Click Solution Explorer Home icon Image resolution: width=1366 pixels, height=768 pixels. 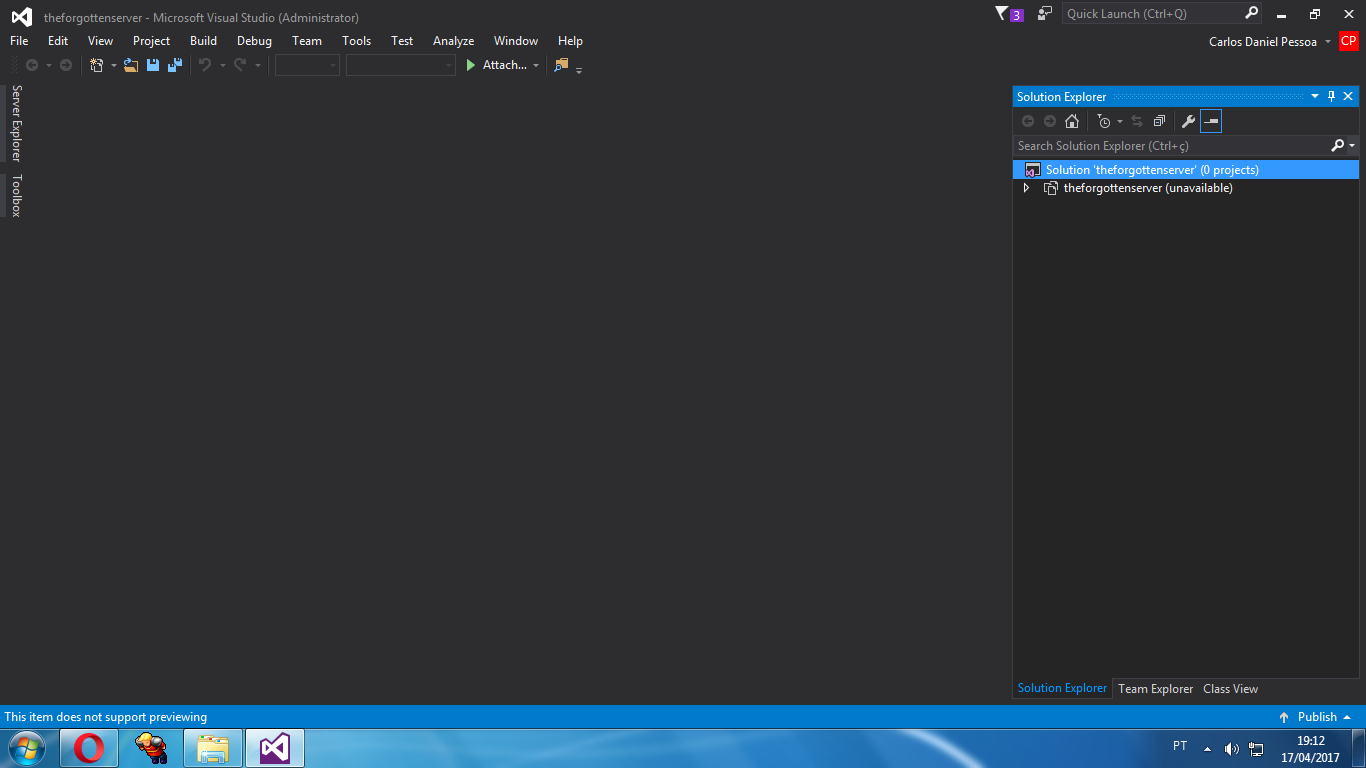click(x=1072, y=121)
